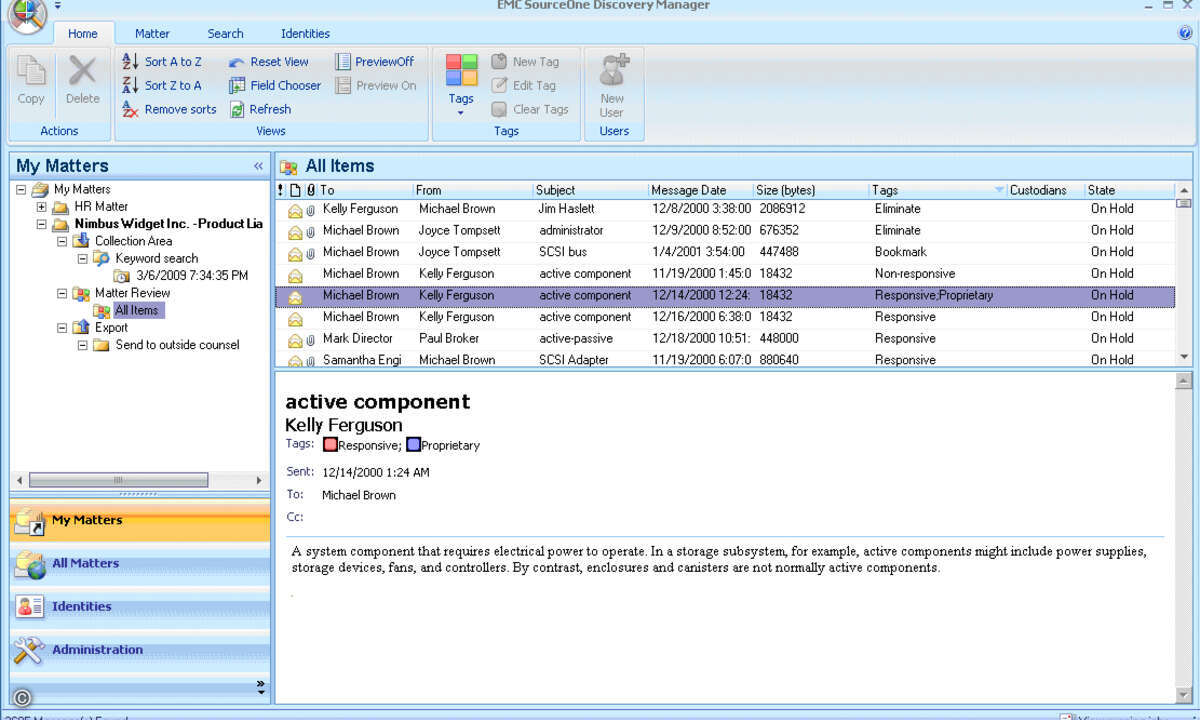Sort by the Subject column header
The image size is (1200, 720).
[x=590, y=190]
